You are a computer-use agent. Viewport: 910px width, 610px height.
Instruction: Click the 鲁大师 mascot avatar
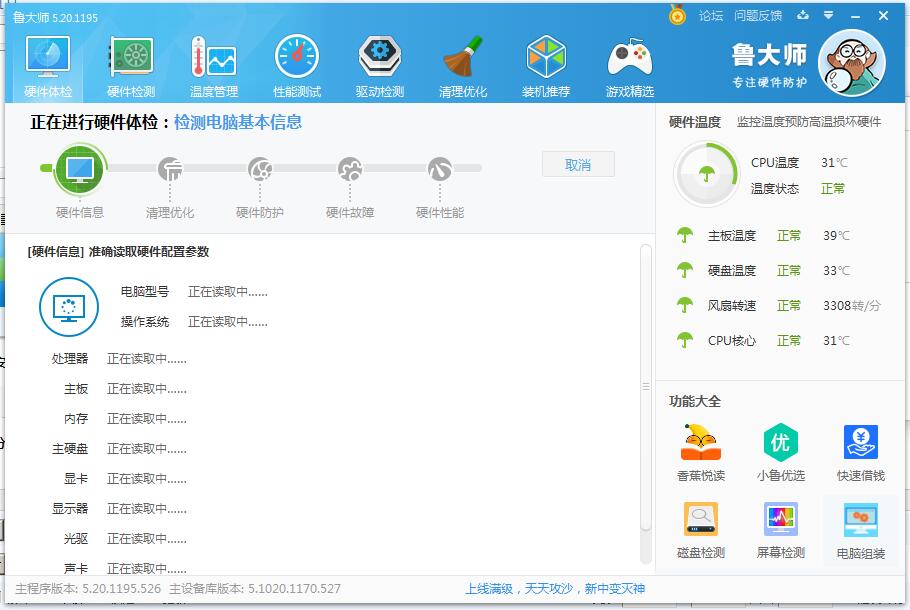[x=851, y=63]
